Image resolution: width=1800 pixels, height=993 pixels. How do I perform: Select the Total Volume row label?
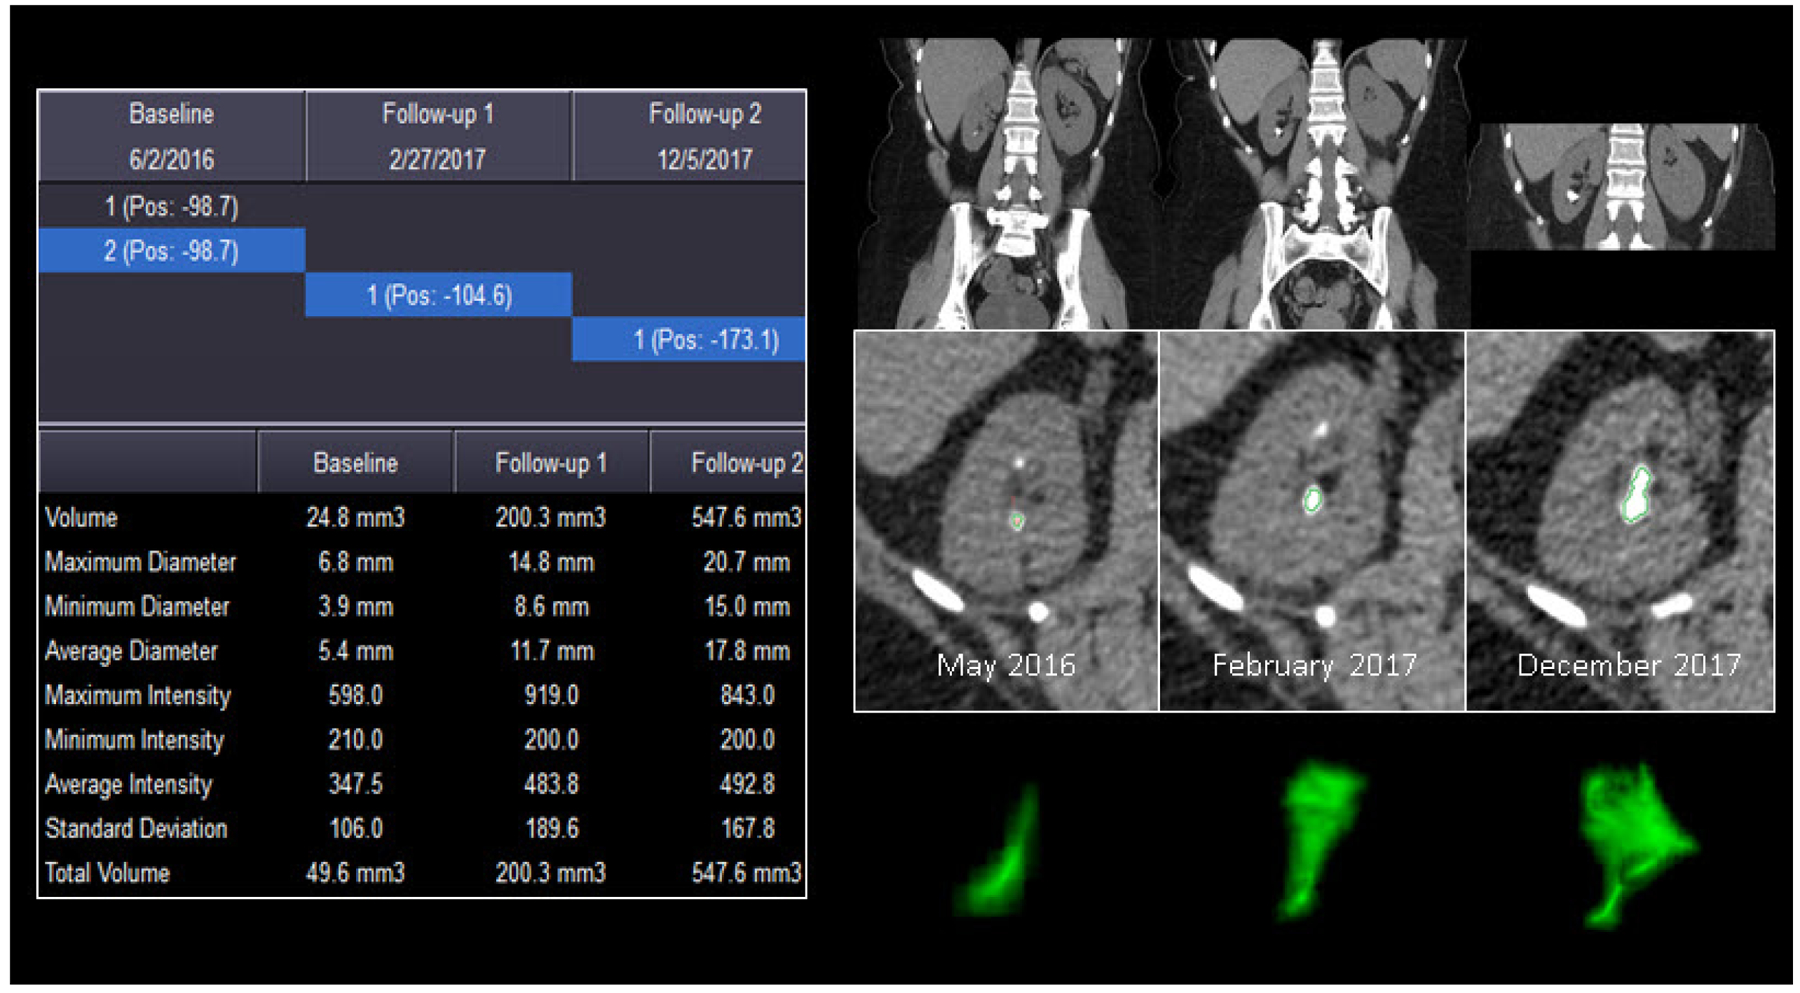tap(107, 873)
